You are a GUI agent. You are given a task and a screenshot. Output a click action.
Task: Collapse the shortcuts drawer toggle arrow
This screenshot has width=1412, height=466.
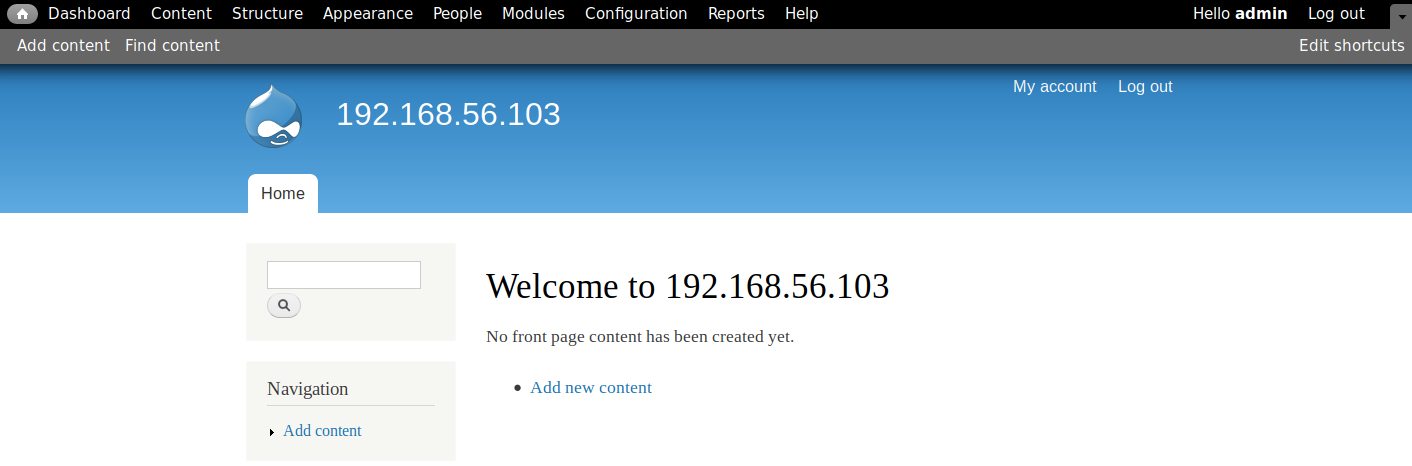point(1400,15)
